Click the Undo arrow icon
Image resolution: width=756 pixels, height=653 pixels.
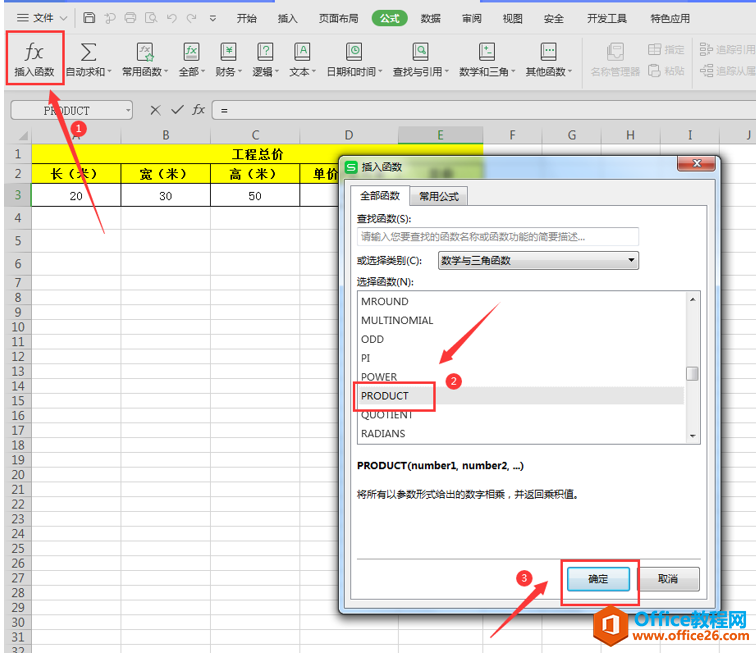pyautogui.click(x=172, y=18)
